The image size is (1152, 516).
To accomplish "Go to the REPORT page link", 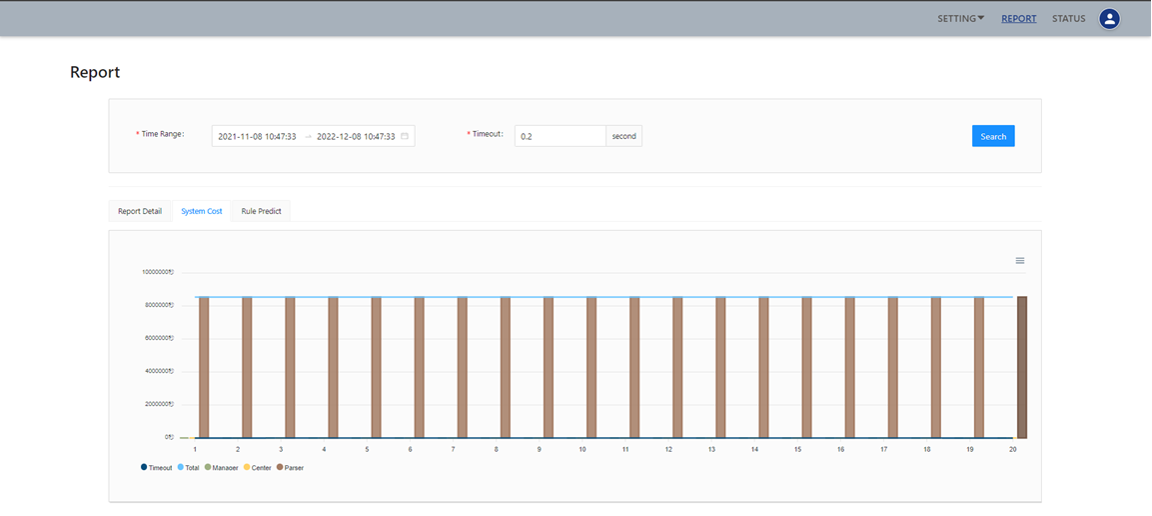I will coord(1019,19).
